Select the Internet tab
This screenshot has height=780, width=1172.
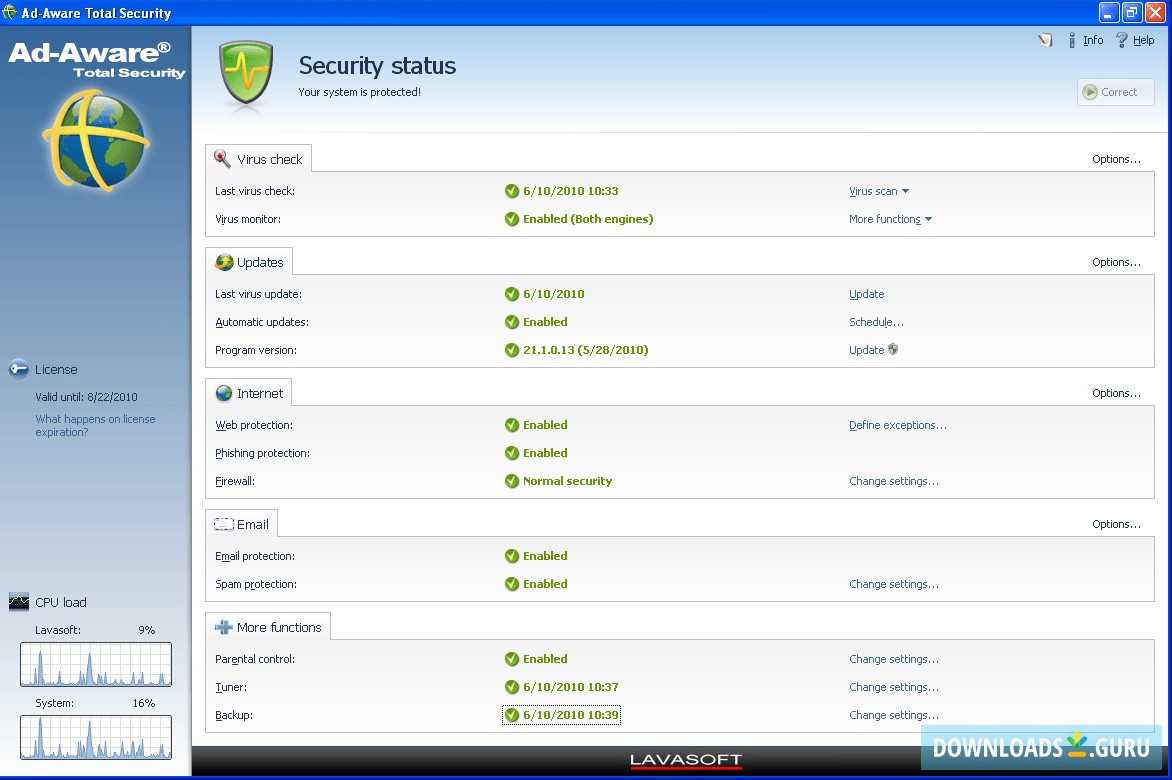[249, 393]
